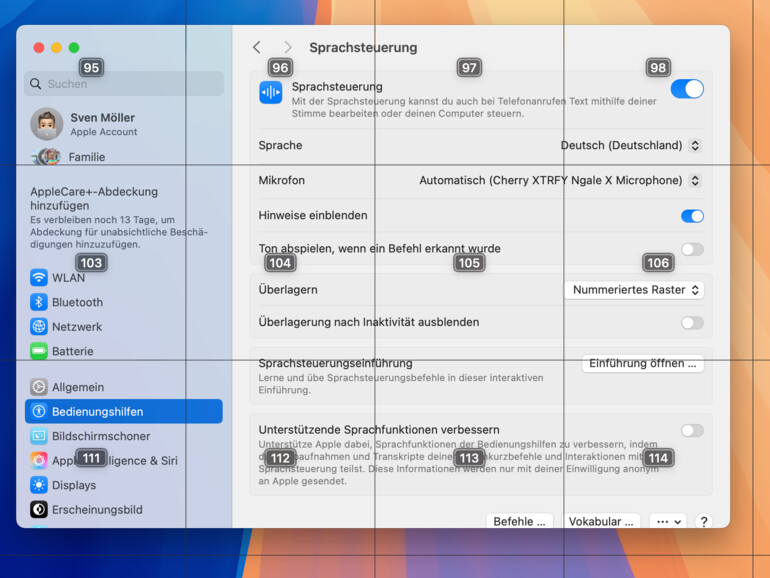The height and width of the screenshot is (578, 770).
Task: Toggle Hinweise einblenden switch
Action: [x=692, y=216]
